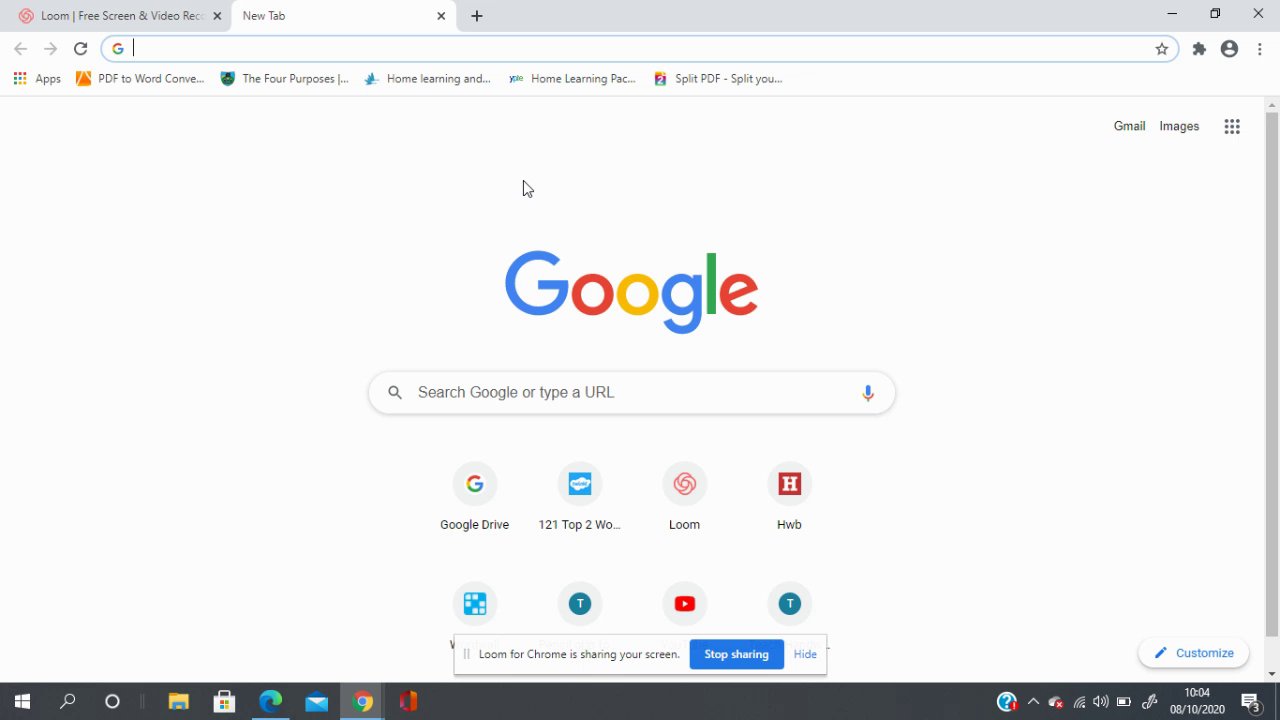Image resolution: width=1280 pixels, height=720 pixels.
Task: Go back to the previous page
Action: point(20,49)
